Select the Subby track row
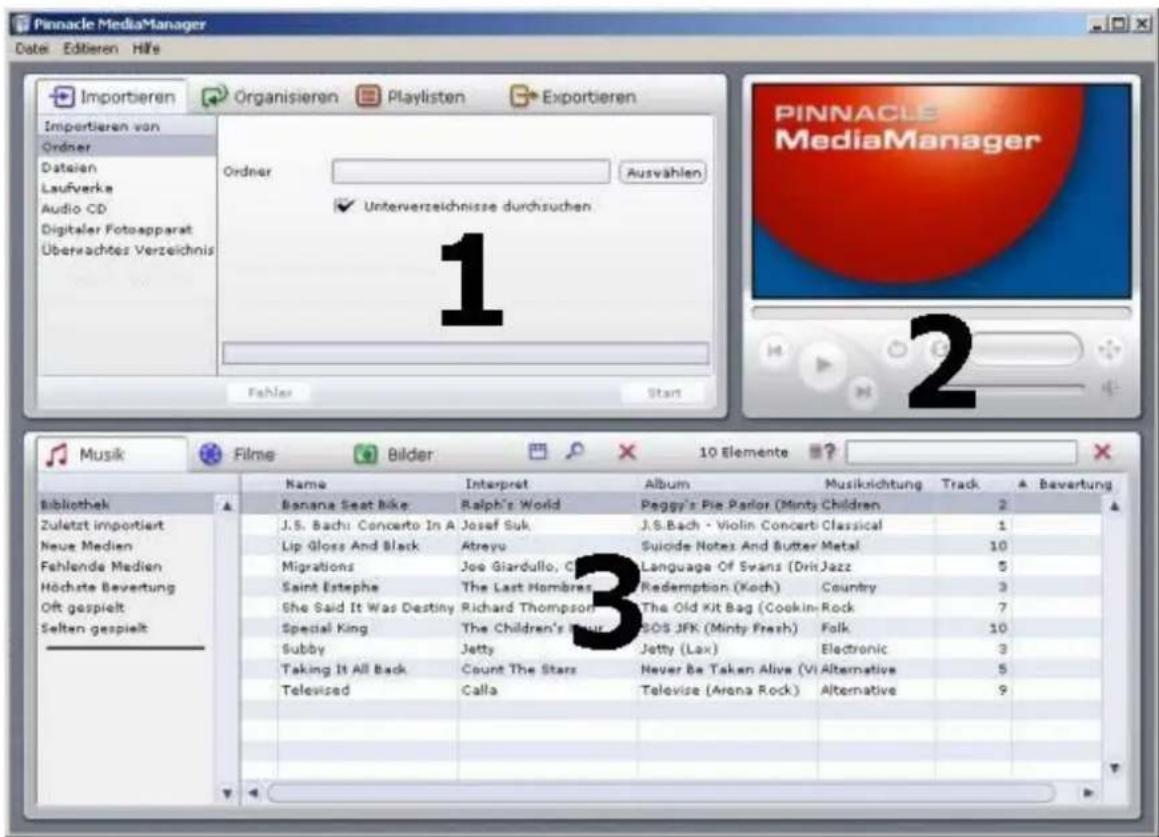Screen dimensions: 1159x837 tap(671, 649)
